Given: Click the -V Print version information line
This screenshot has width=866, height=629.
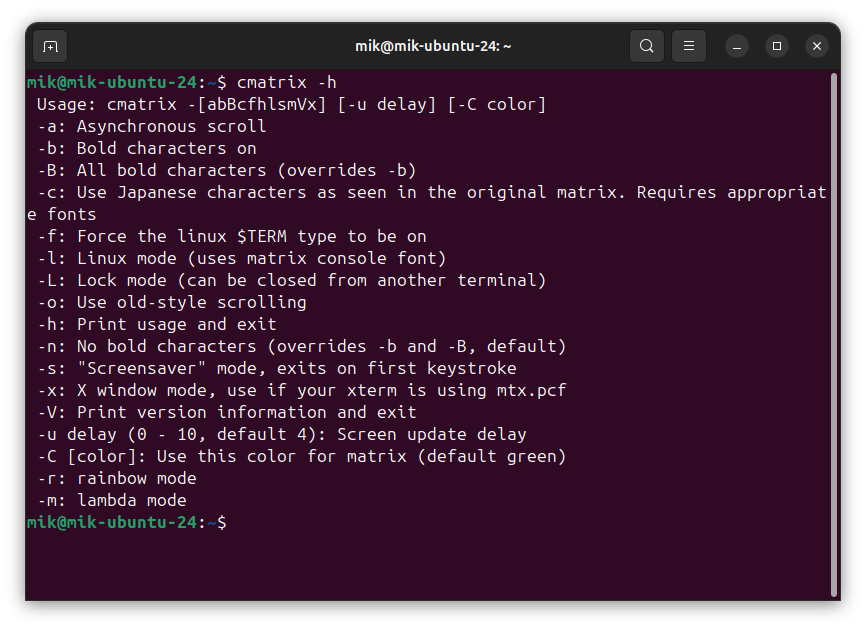Looking at the screenshot, I should click(226, 412).
